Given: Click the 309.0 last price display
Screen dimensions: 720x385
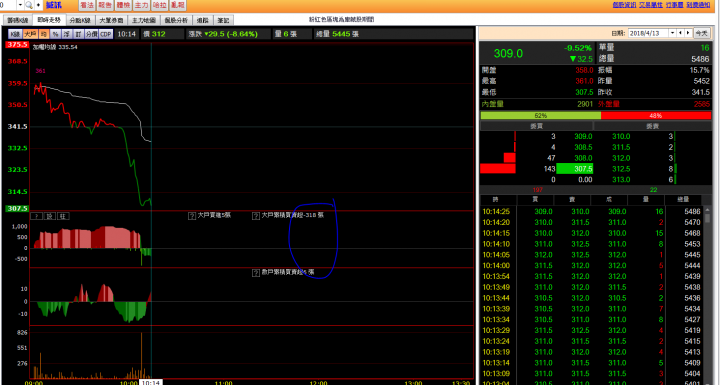Looking at the screenshot, I should [508, 53].
